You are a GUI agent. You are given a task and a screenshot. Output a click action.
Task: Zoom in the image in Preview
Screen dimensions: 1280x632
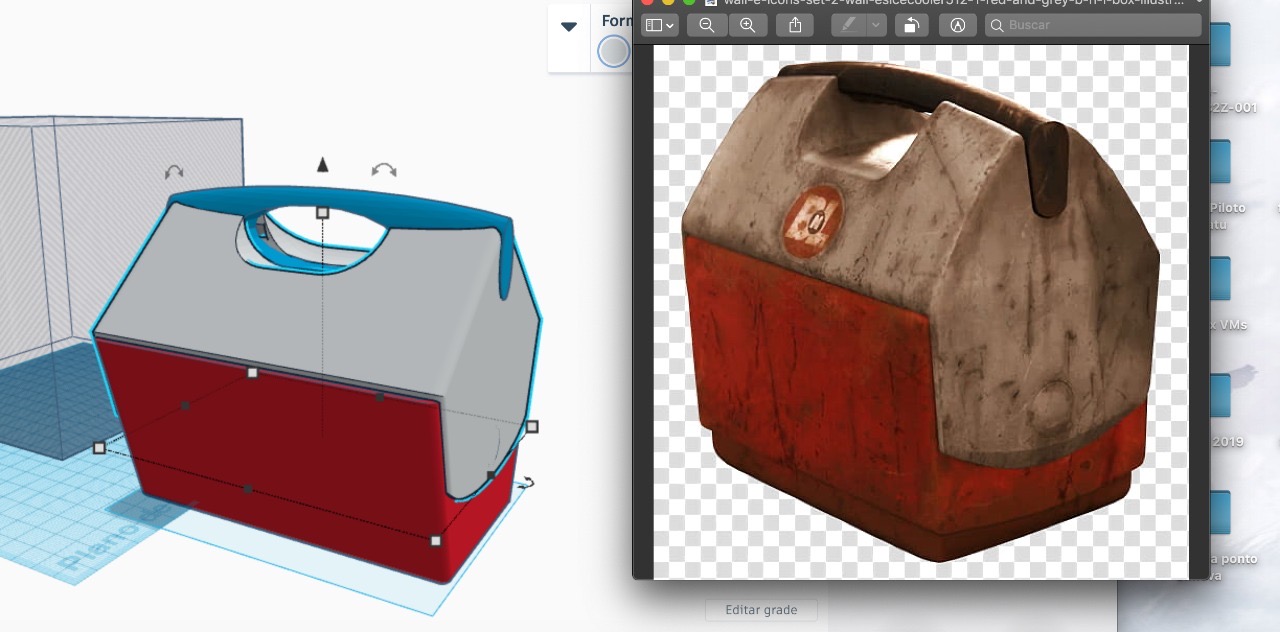[x=747, y=25]
